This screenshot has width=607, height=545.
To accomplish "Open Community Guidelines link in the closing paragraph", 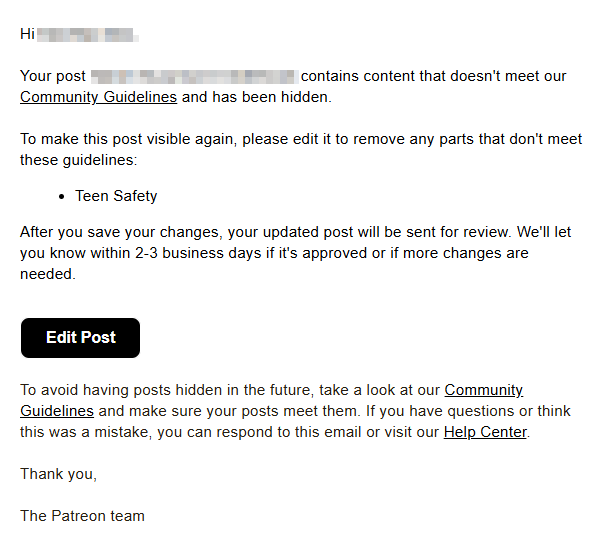I will (271, 400).
